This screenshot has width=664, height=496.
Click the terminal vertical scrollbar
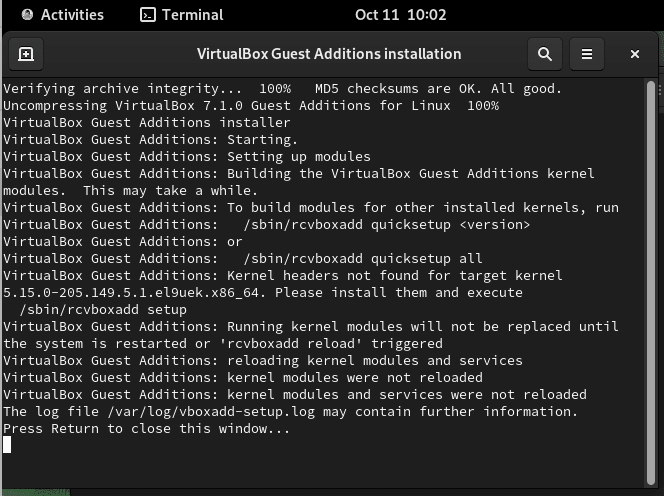pos(651,283)
